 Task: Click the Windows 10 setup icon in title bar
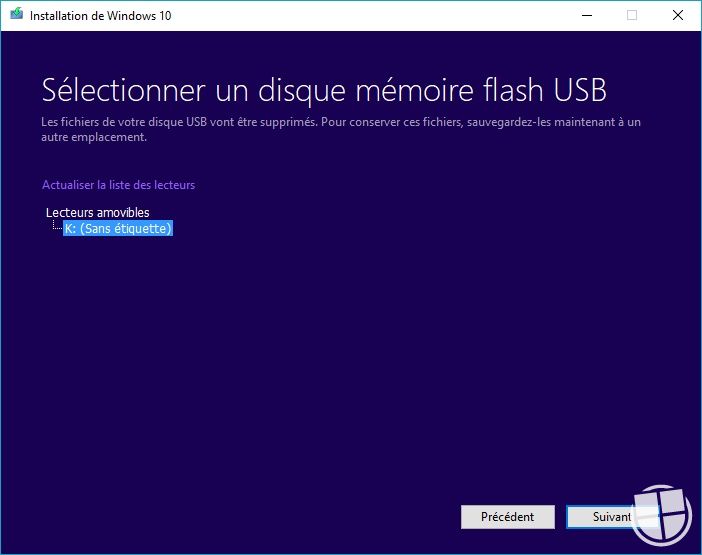[x=16, y=15]
